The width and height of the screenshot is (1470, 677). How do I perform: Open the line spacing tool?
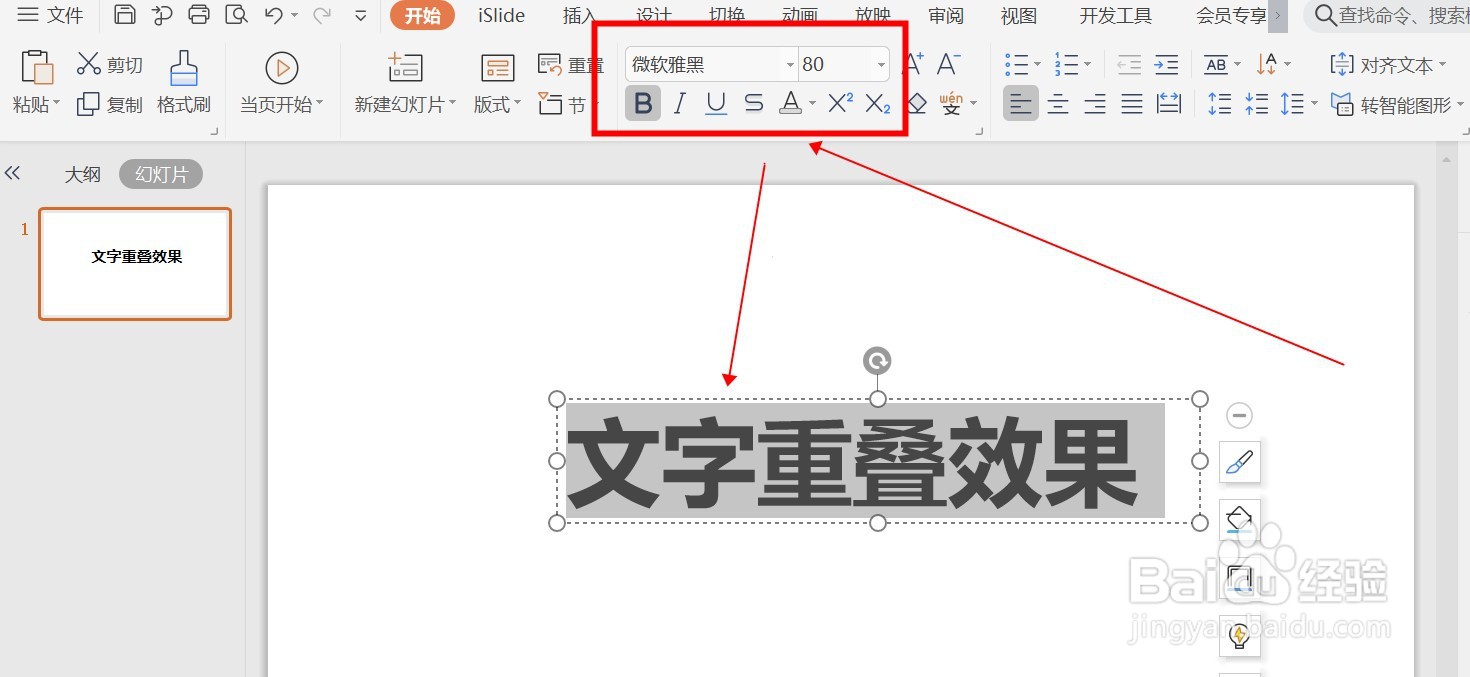[1293, 103]
